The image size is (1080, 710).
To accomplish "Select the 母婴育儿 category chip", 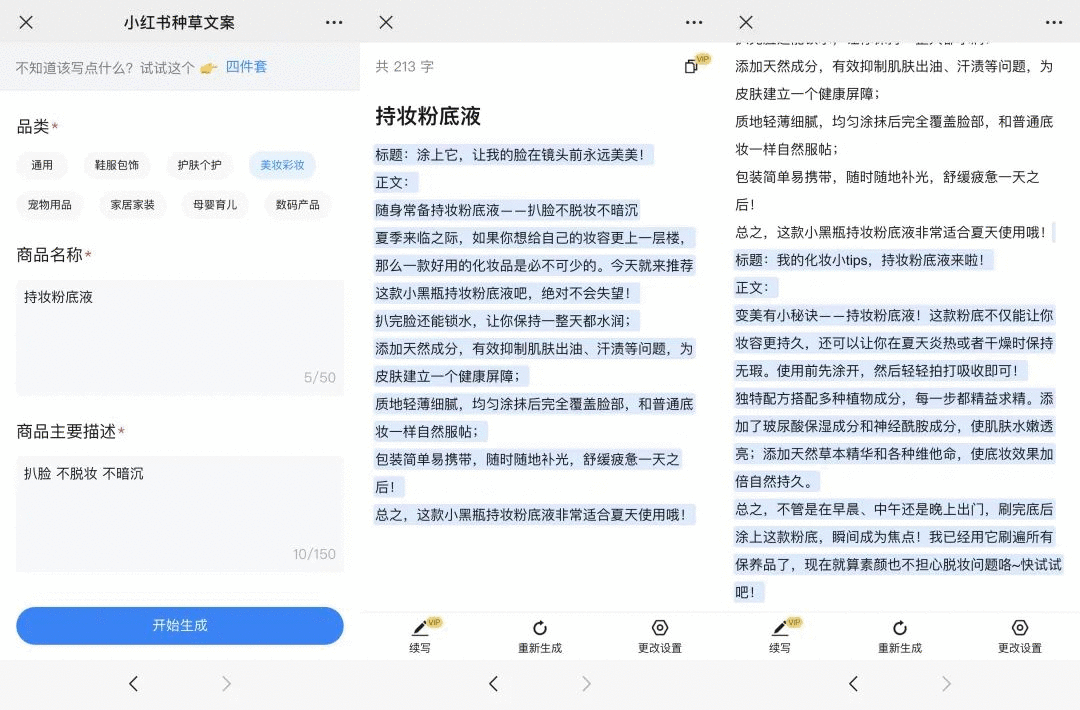I will [215, 205].
